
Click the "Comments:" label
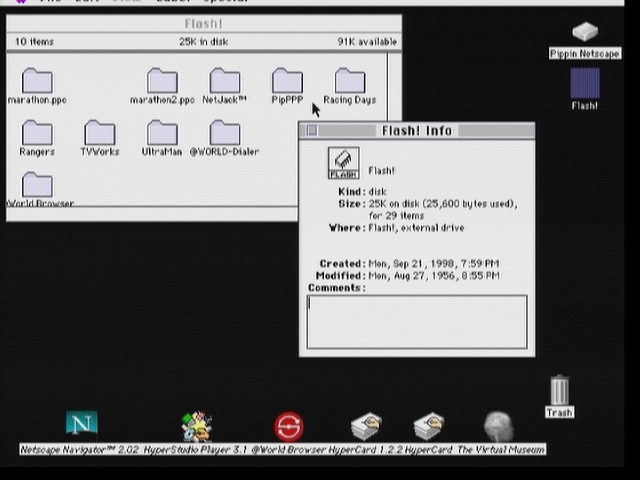point(337,288)
